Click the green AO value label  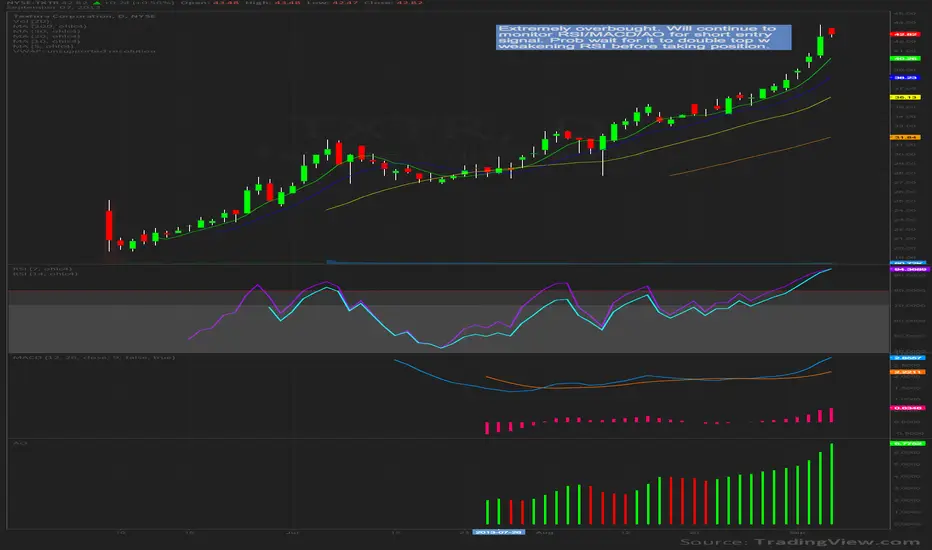click(908, 444)
